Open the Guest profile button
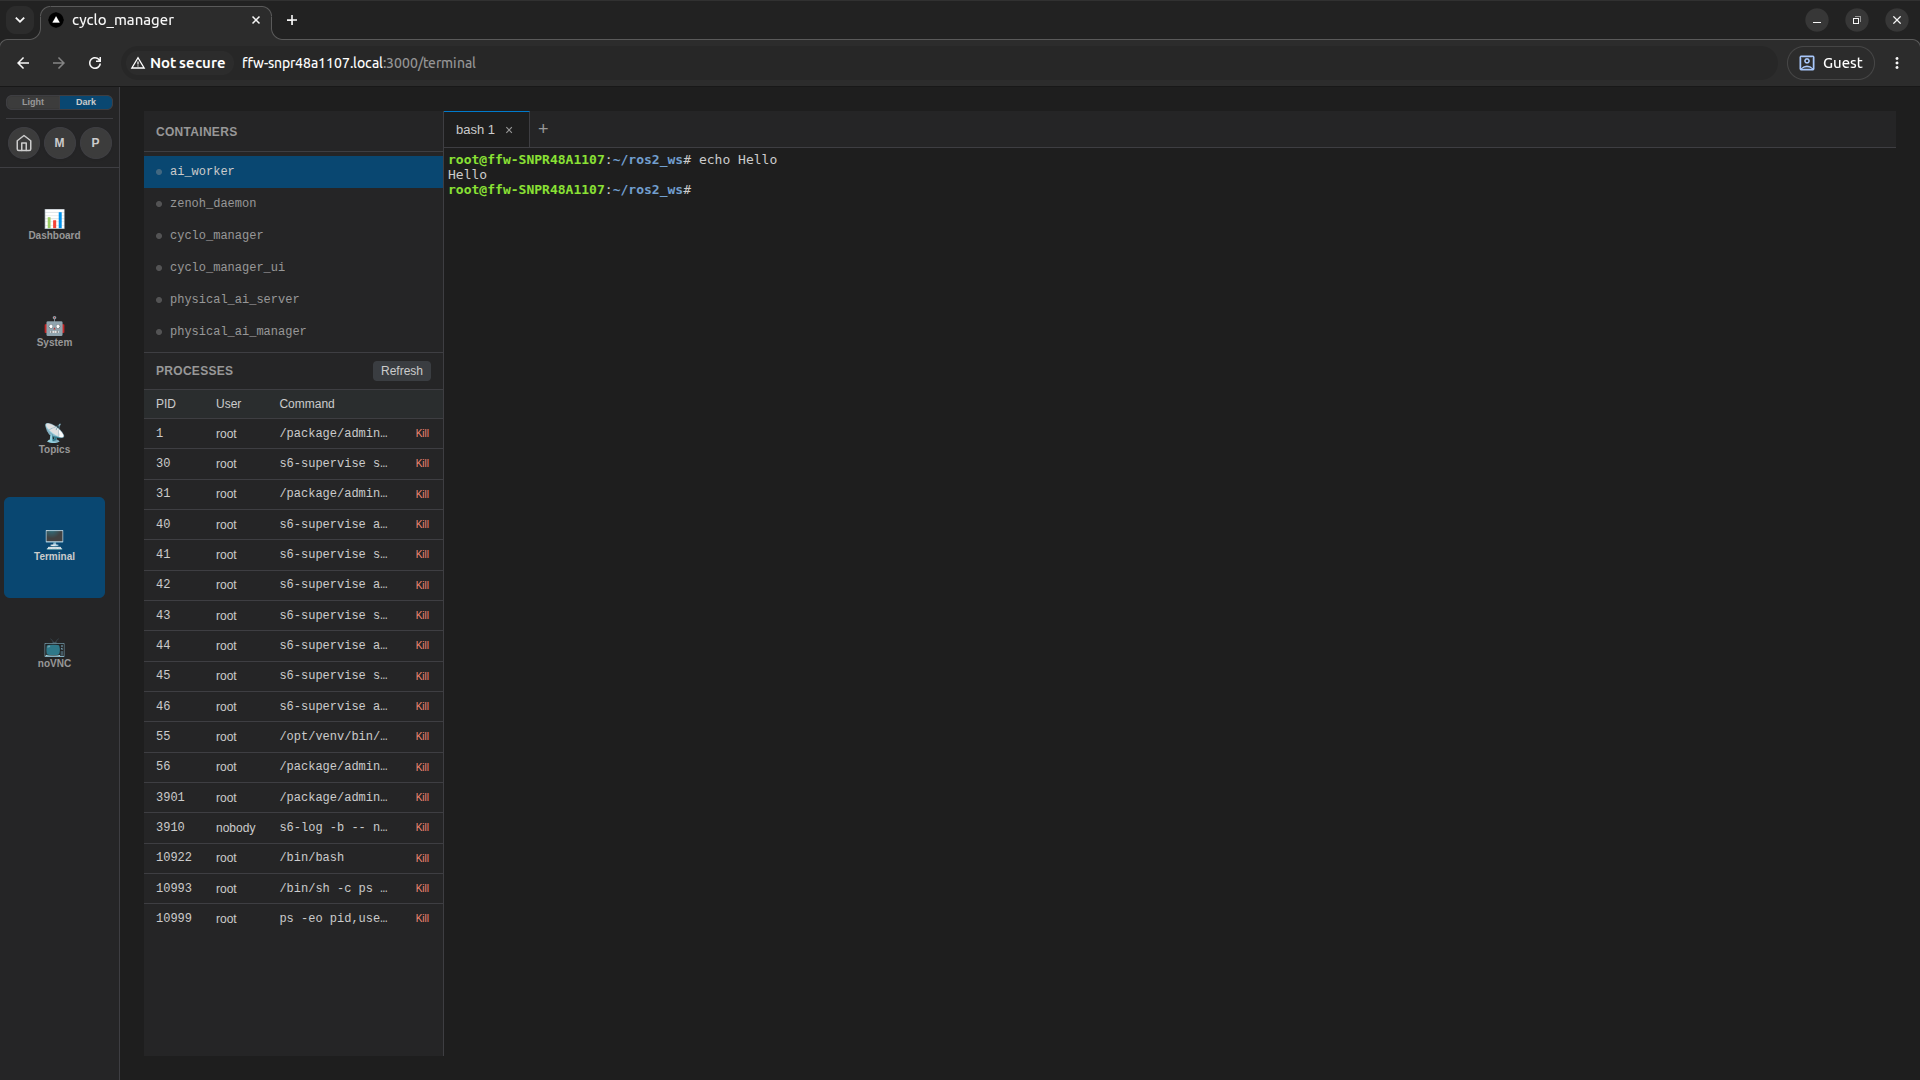Viewport: 1920px width, 1080px height. 1831,63
